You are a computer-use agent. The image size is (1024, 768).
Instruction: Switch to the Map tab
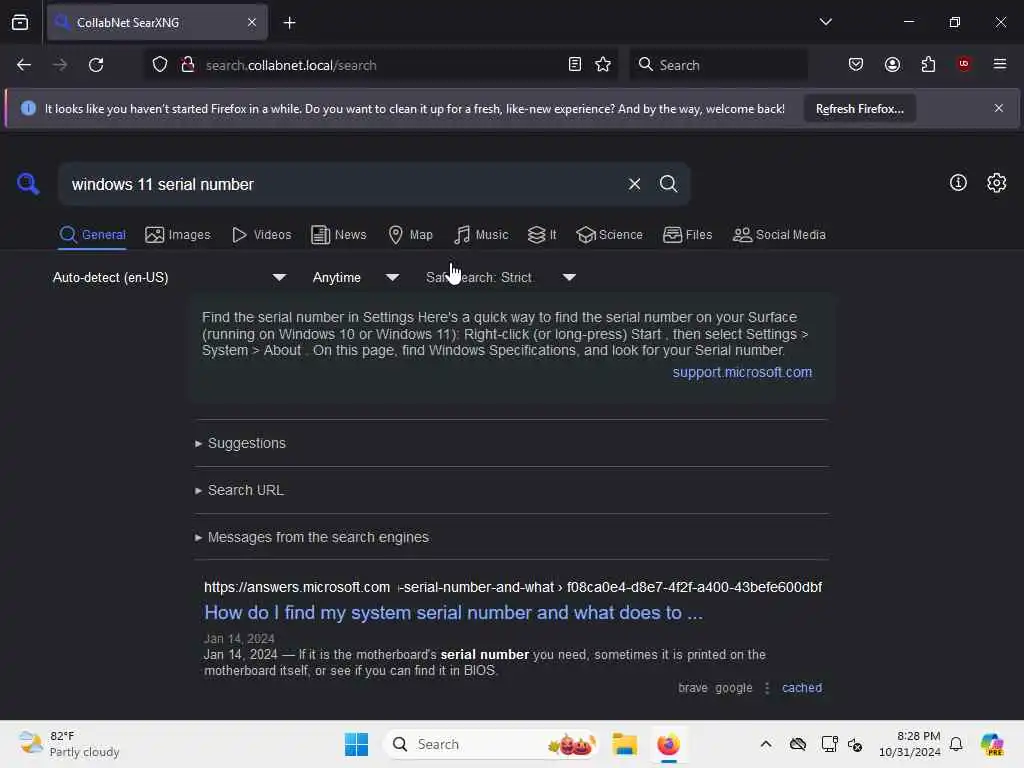click(410, 235)
